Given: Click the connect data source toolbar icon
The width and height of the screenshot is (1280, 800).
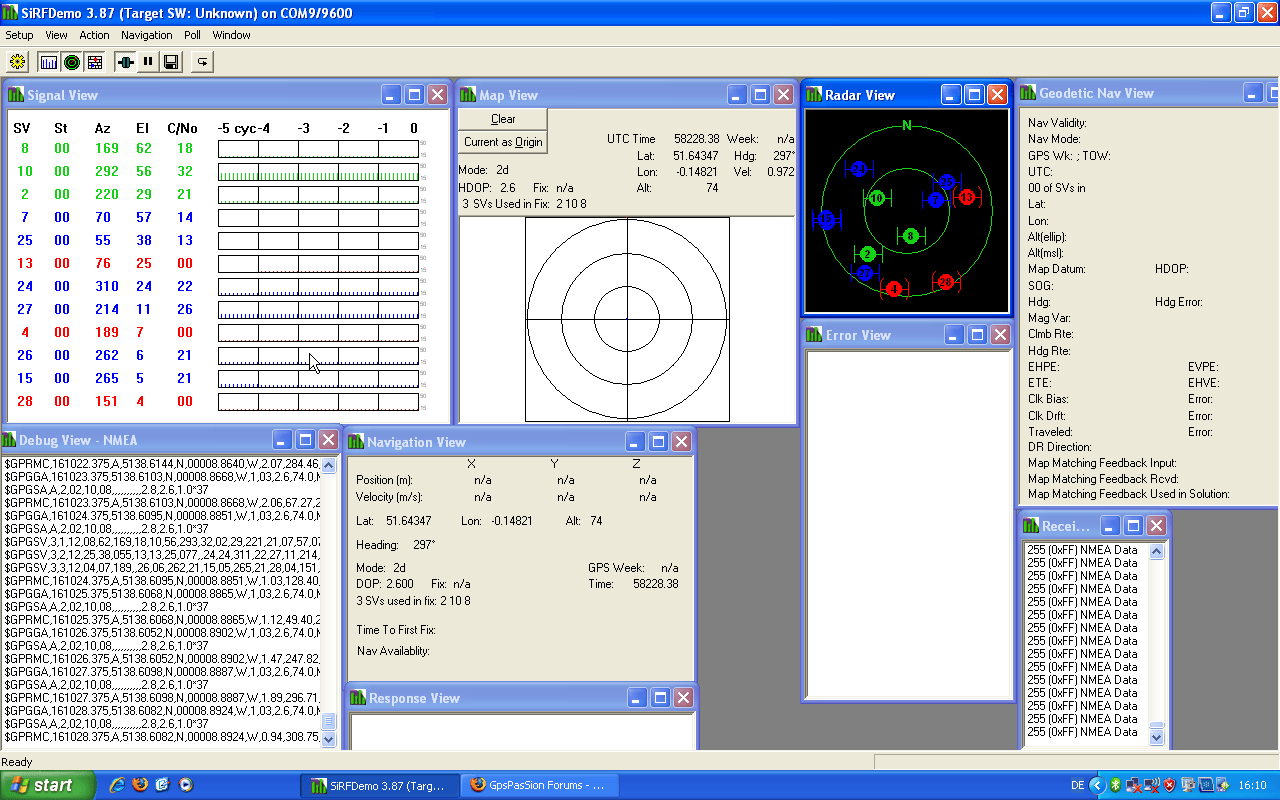Looking at the screenshot, I should point(125,62).
